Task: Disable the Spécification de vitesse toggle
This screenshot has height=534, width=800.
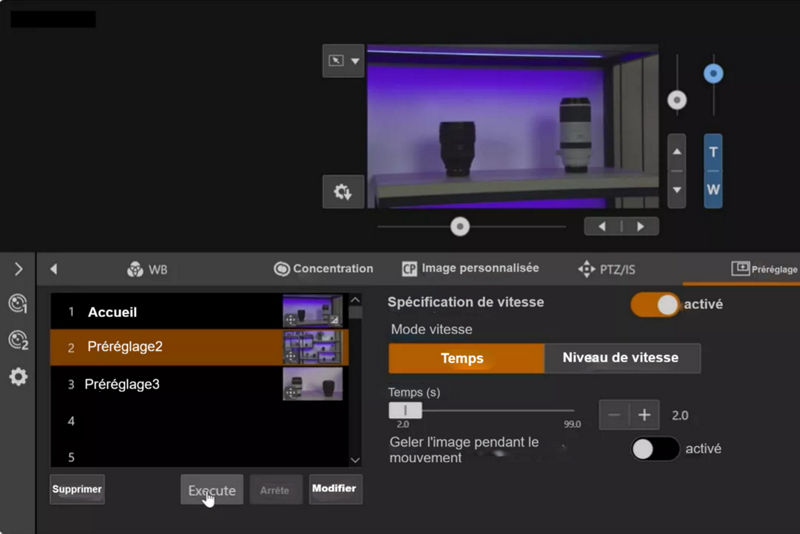Action: (x=655, y=304)
